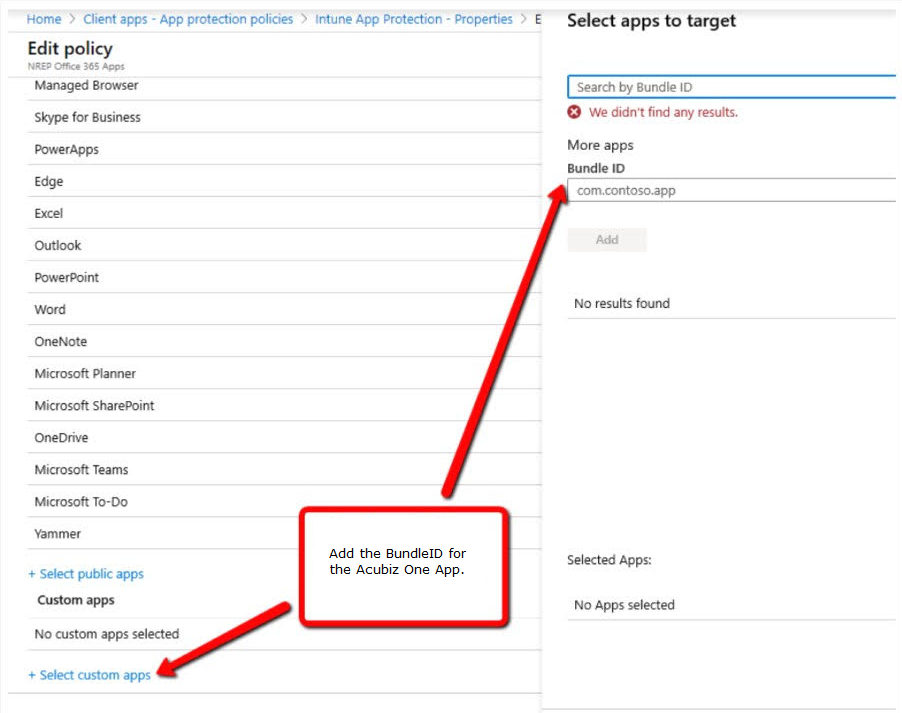Select the PowerApps row

pos(284,150)
